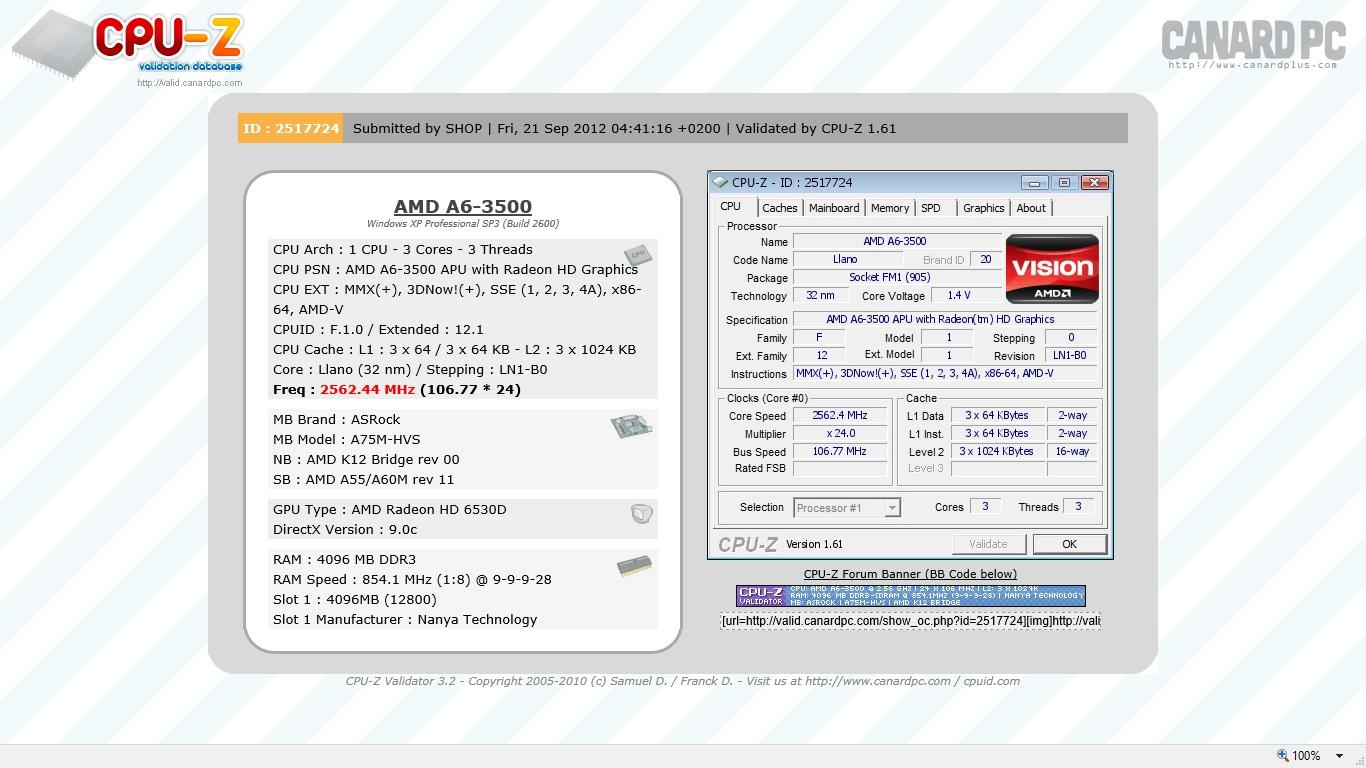
Task: Click the 'SB : AMD A55/A60M rev 11' line
Action: [364, 480]
